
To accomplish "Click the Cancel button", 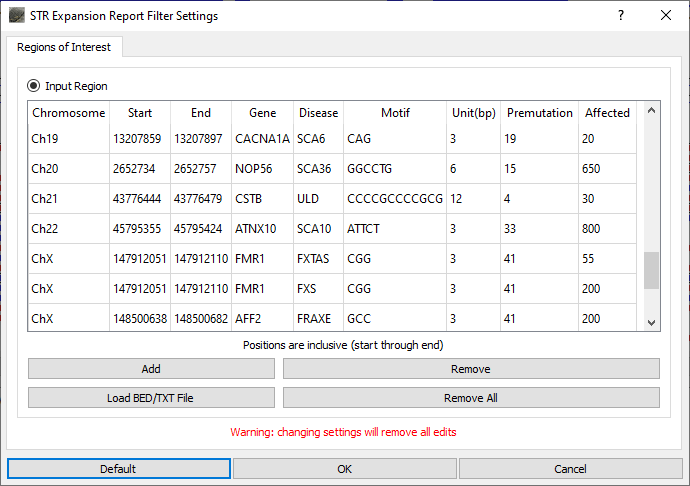I will tap(571, 469).
